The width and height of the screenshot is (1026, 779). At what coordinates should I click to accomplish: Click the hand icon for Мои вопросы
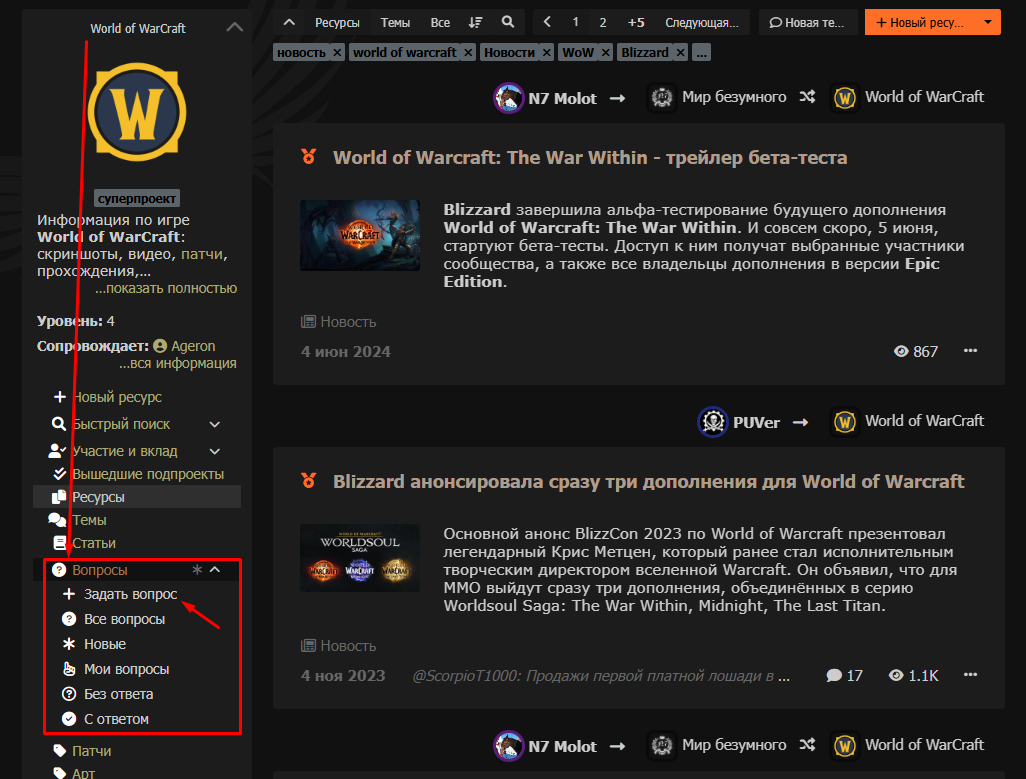[x=69, y=669]
